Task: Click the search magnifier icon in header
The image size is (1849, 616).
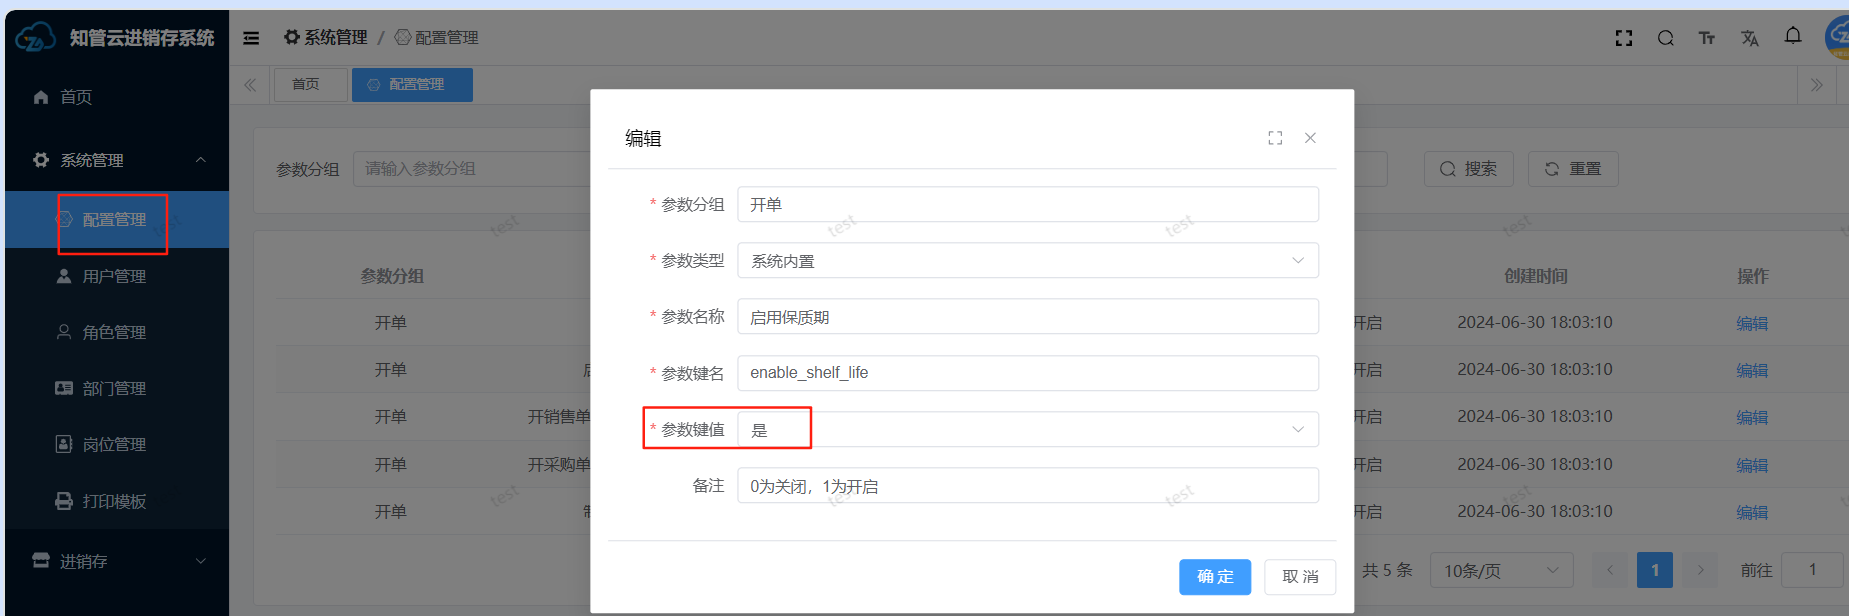Action: [x=1665, y=38]
